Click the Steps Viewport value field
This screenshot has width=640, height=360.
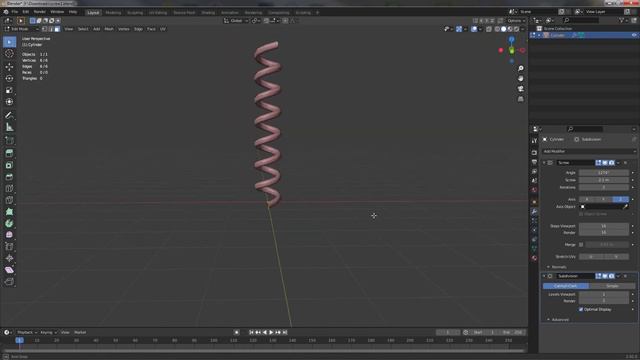point(604,226)
